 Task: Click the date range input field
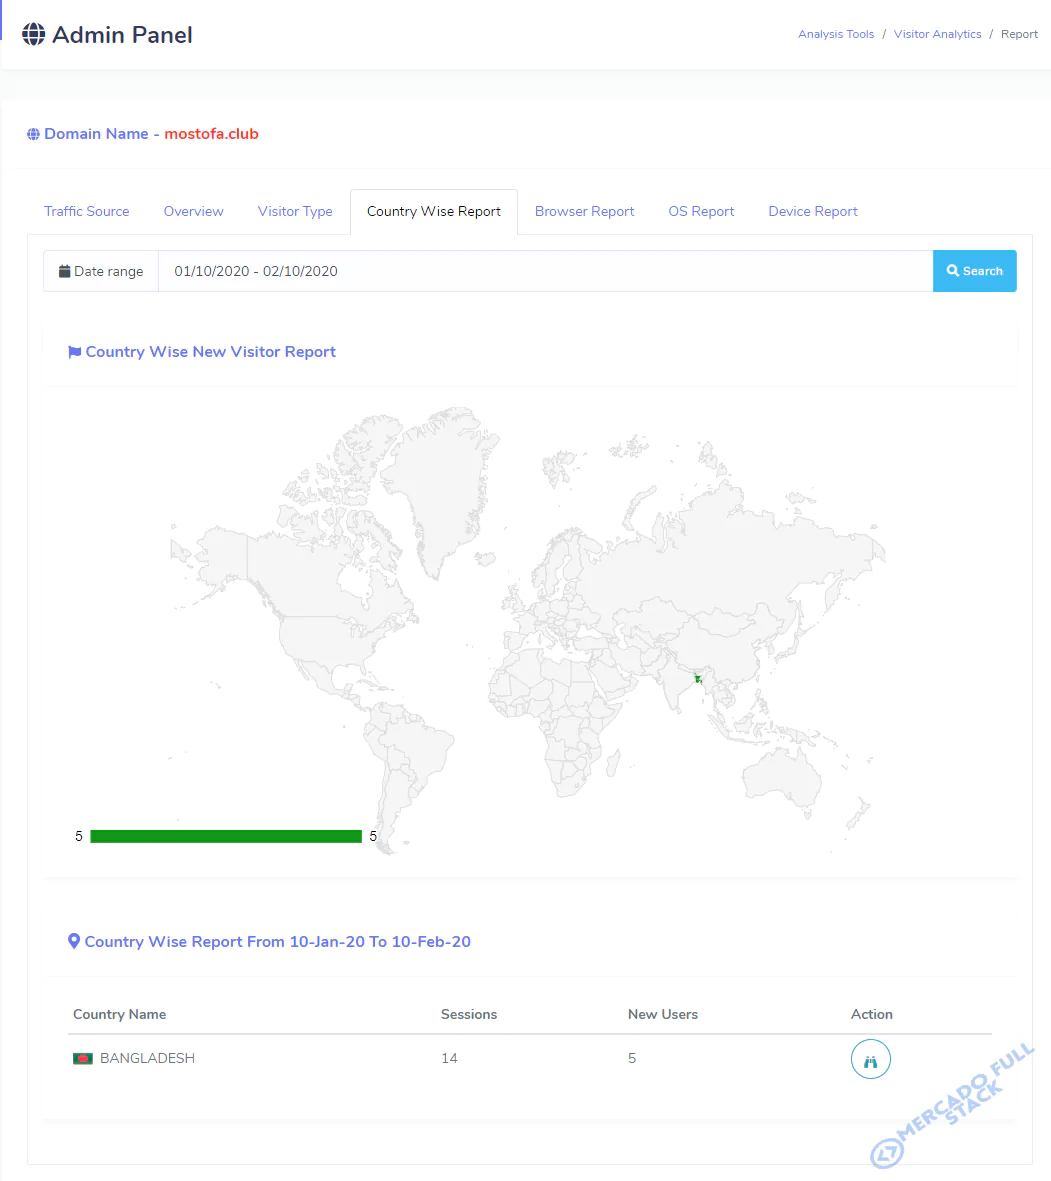[x=545, y=271]
